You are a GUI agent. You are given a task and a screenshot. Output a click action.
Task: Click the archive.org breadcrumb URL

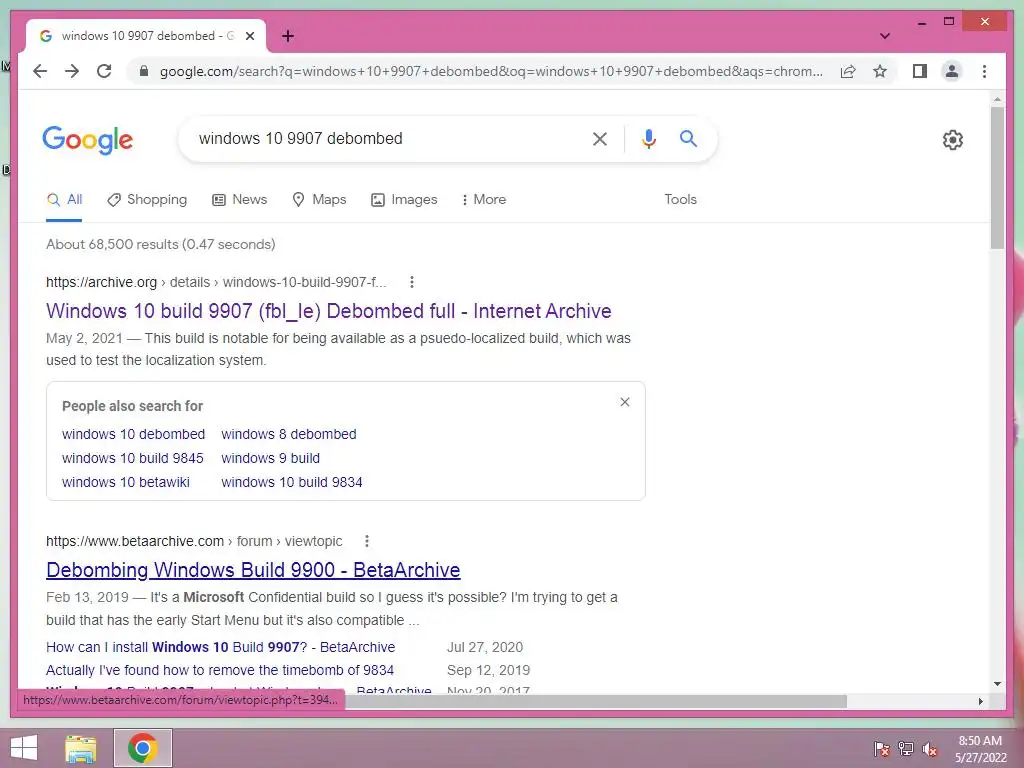coord(216,282)
